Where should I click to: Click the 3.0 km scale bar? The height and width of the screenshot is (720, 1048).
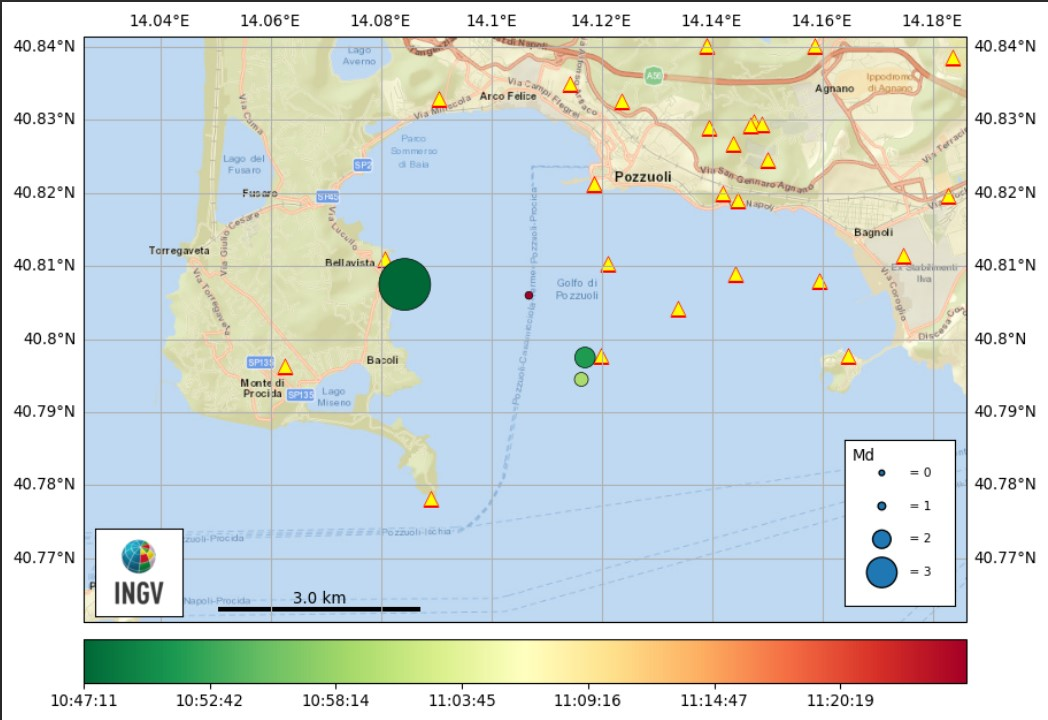319,607
